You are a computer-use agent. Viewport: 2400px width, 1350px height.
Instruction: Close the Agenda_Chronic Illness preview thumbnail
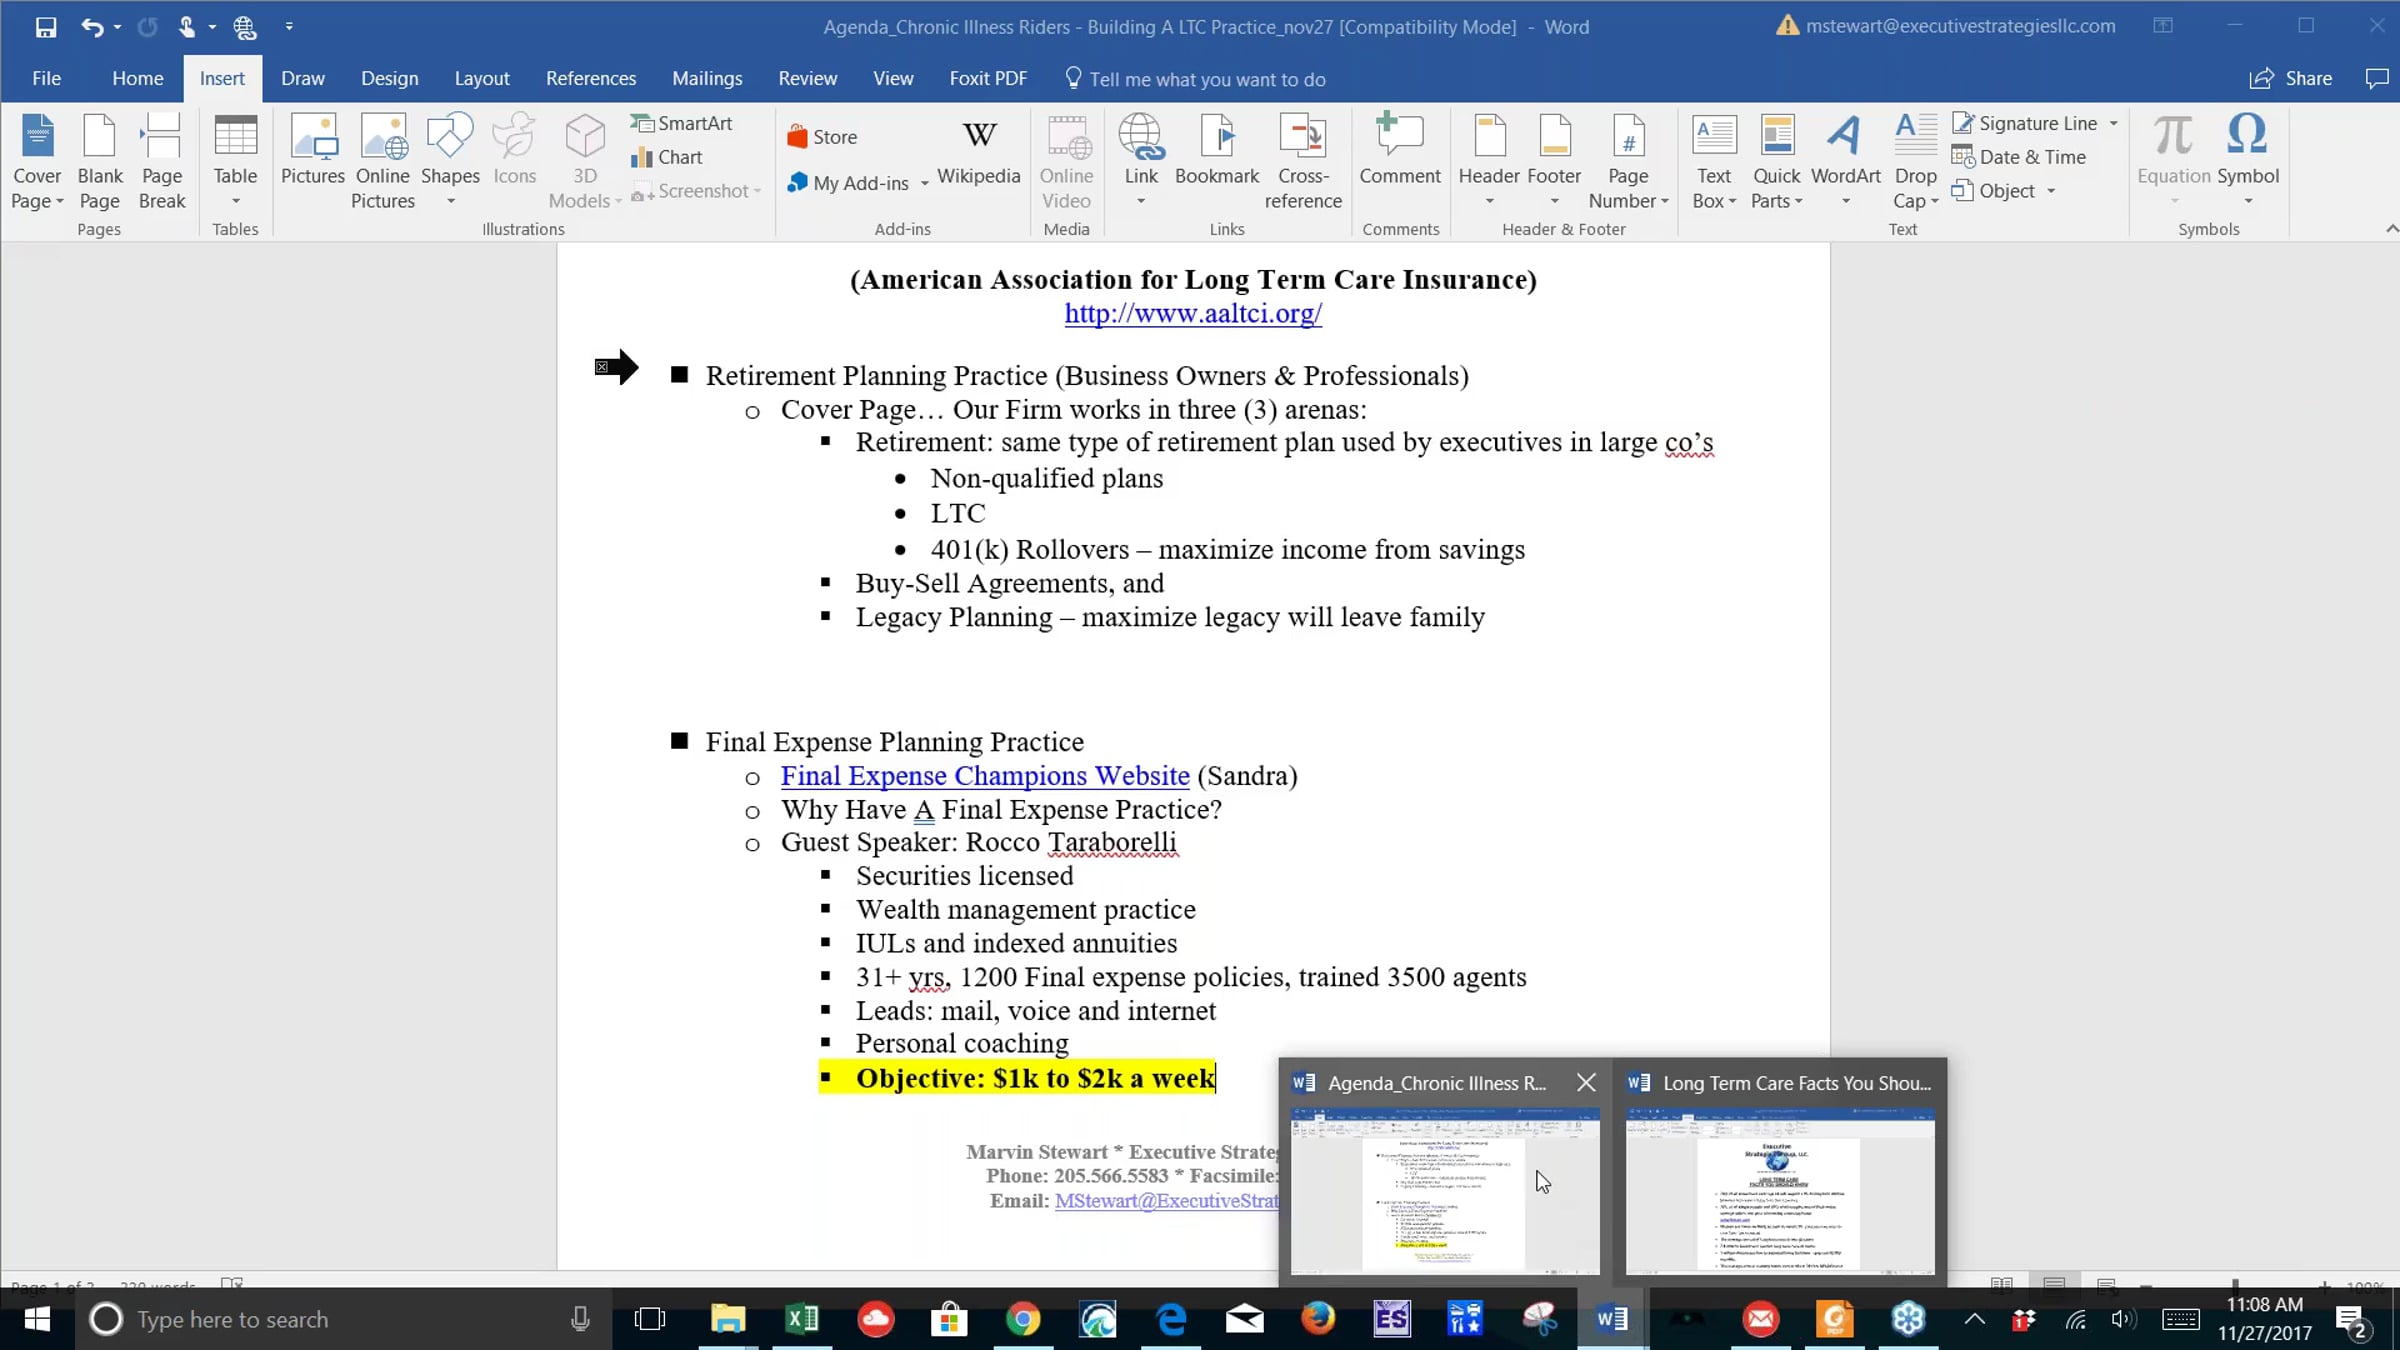point(1586,1083)
